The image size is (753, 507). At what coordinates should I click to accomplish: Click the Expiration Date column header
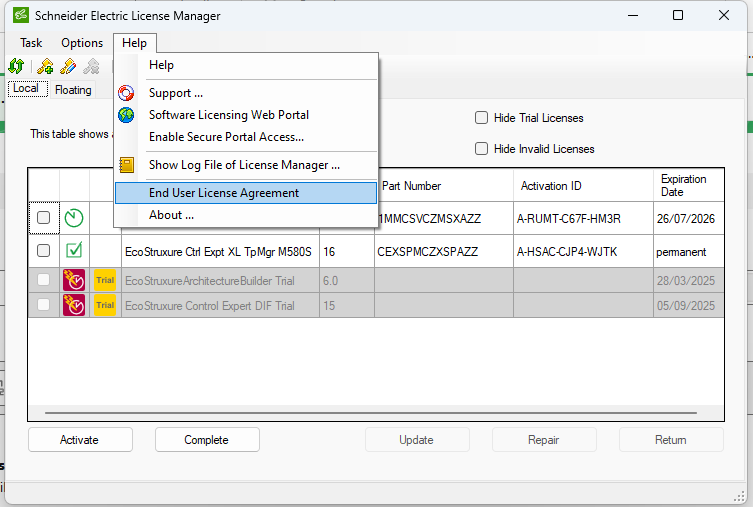click(688, 186)
